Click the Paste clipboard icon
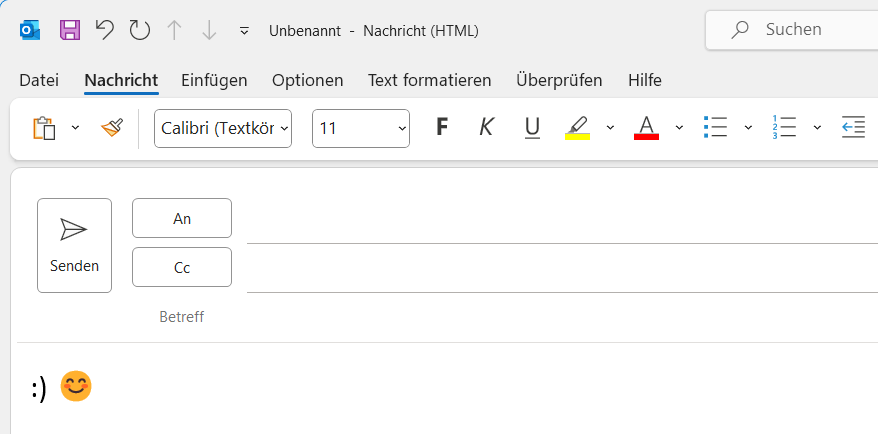 (44, 128)
